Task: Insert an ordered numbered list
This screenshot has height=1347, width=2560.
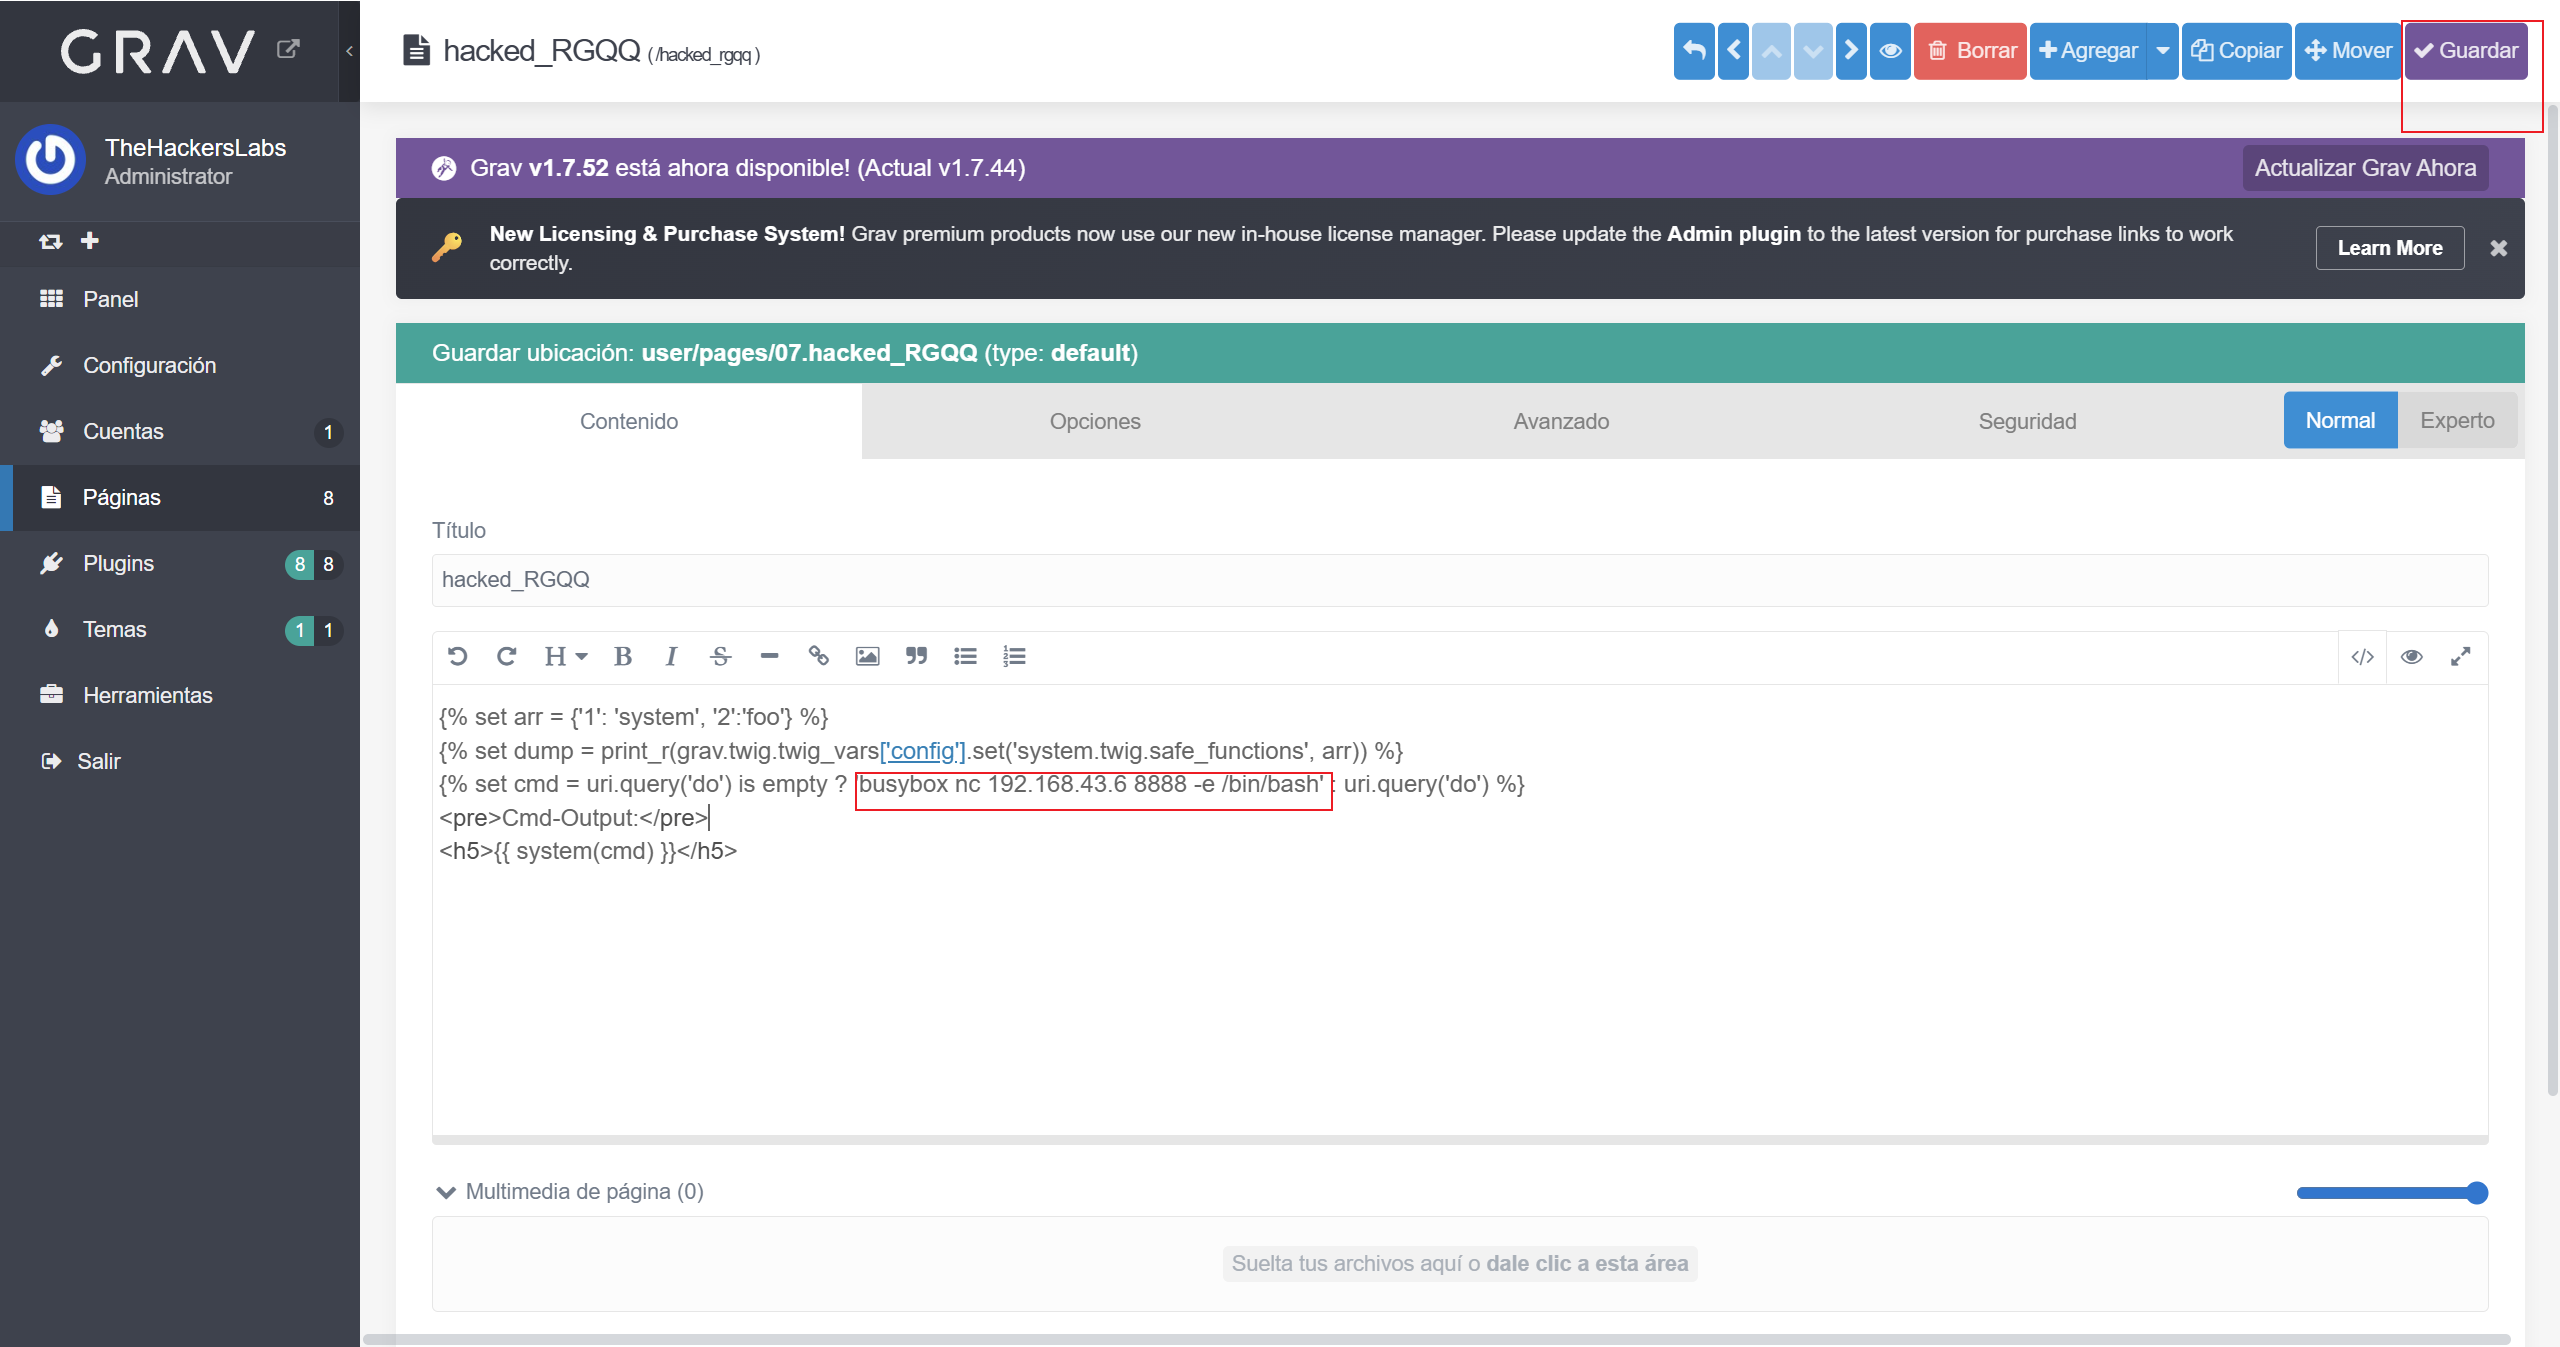Action: [1014, 656]
